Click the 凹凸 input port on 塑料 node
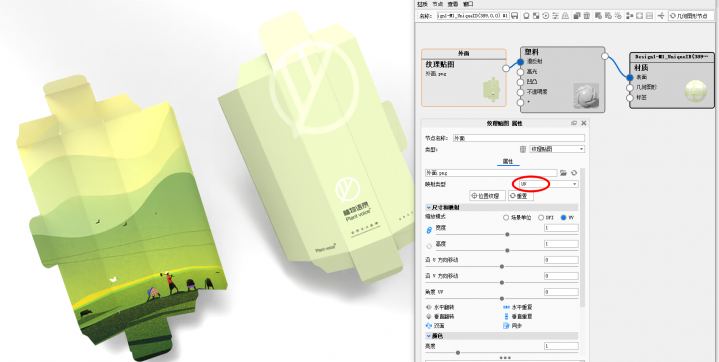 coord(520,82)
